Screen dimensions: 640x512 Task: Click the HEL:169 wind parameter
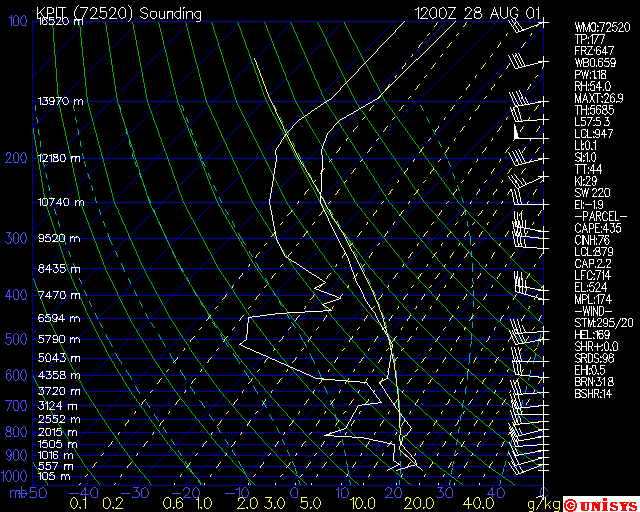[x=592, y=335]
